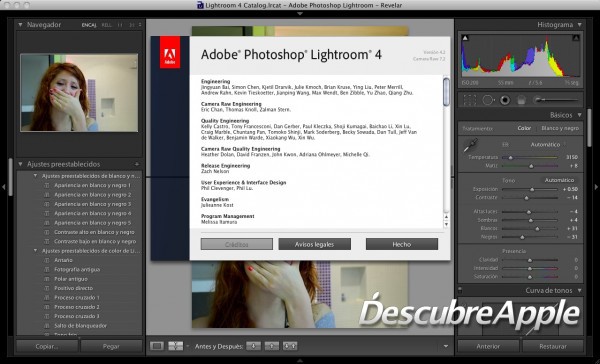600x364 pixels.
Task: Show top module picker with edge arrow
Action: point(300,14)
